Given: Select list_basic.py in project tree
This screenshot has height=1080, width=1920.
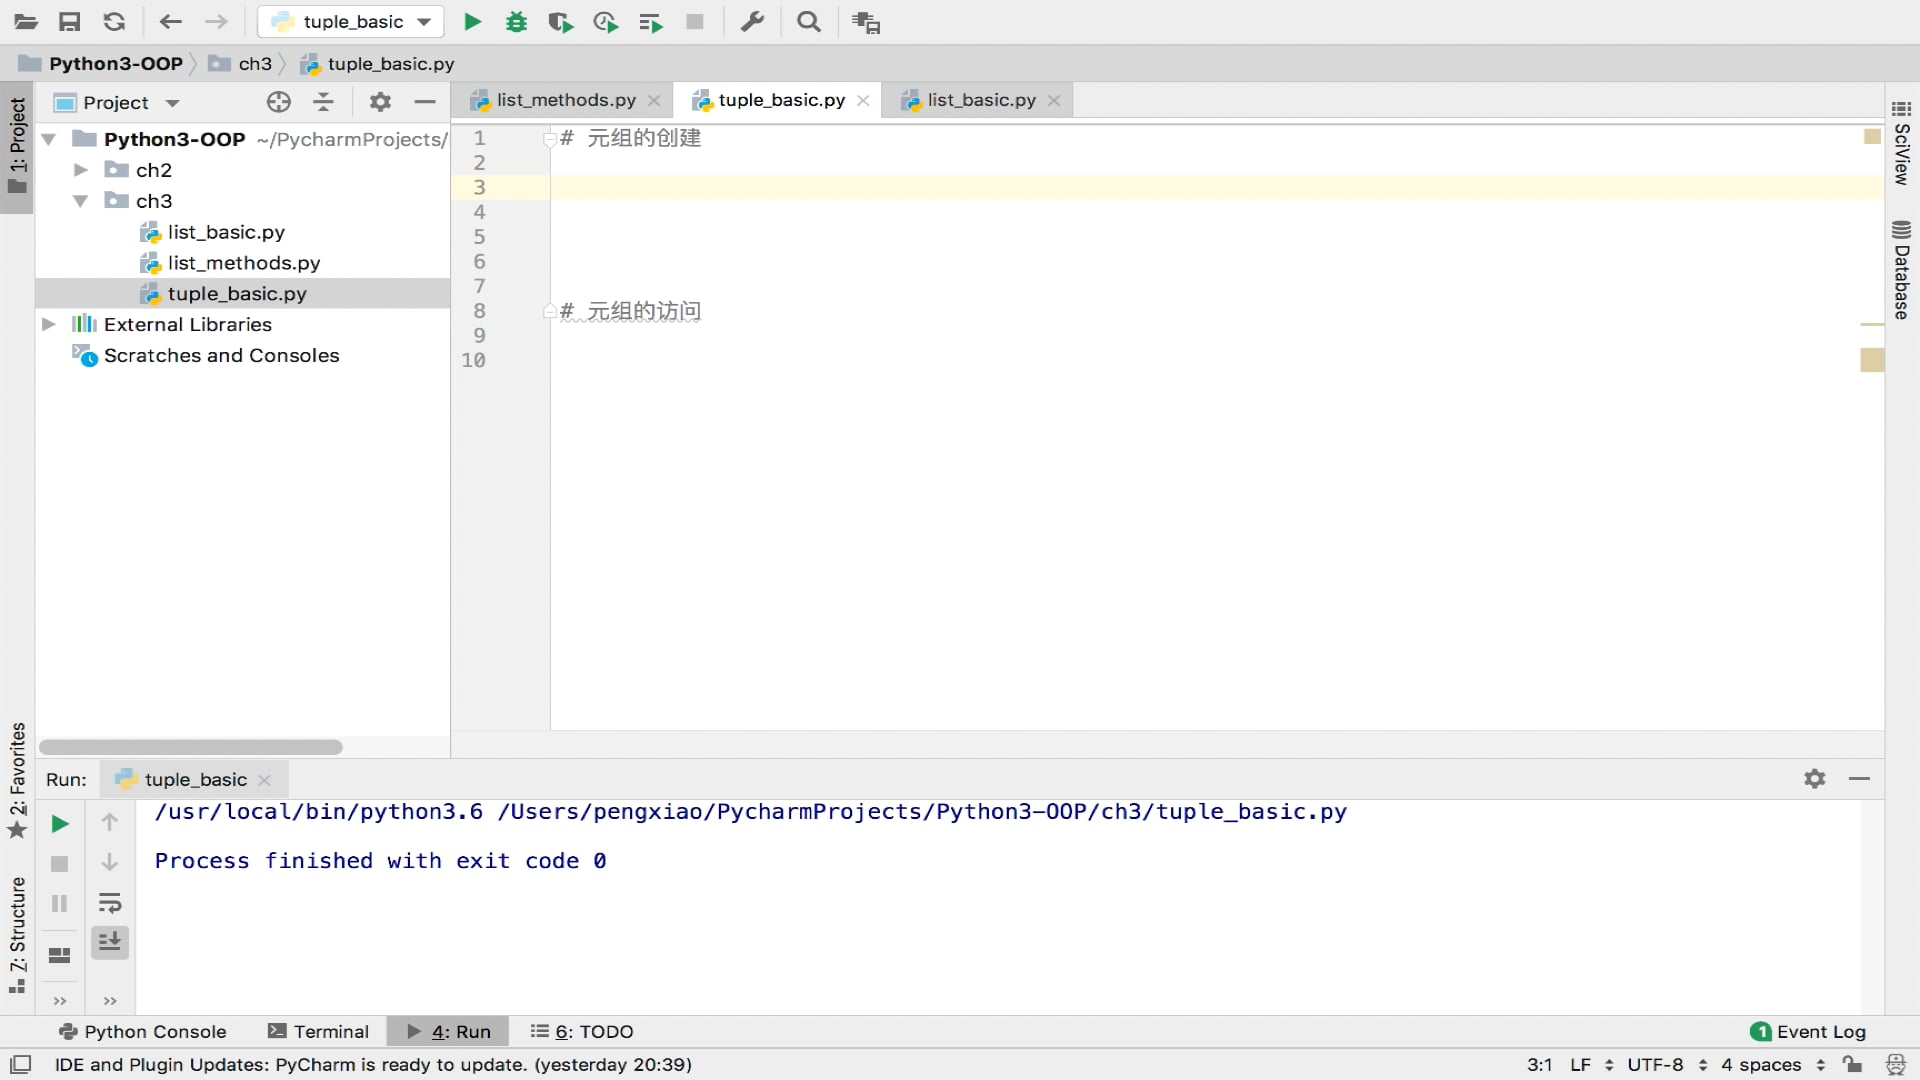Looking at the screenshot, I should (226, 232).
